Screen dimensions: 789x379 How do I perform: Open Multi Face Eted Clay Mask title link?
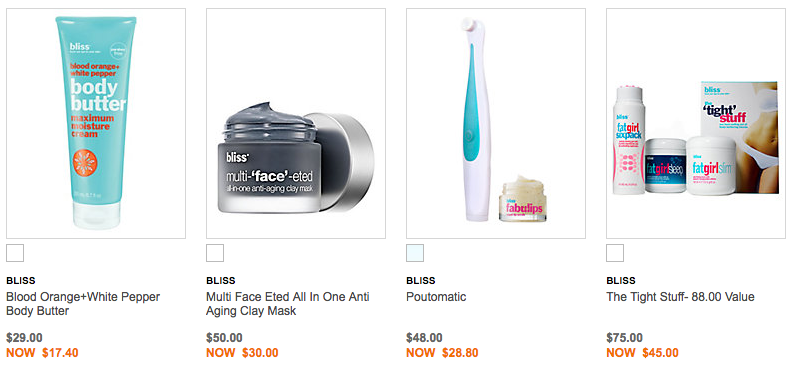pos(288,304)
